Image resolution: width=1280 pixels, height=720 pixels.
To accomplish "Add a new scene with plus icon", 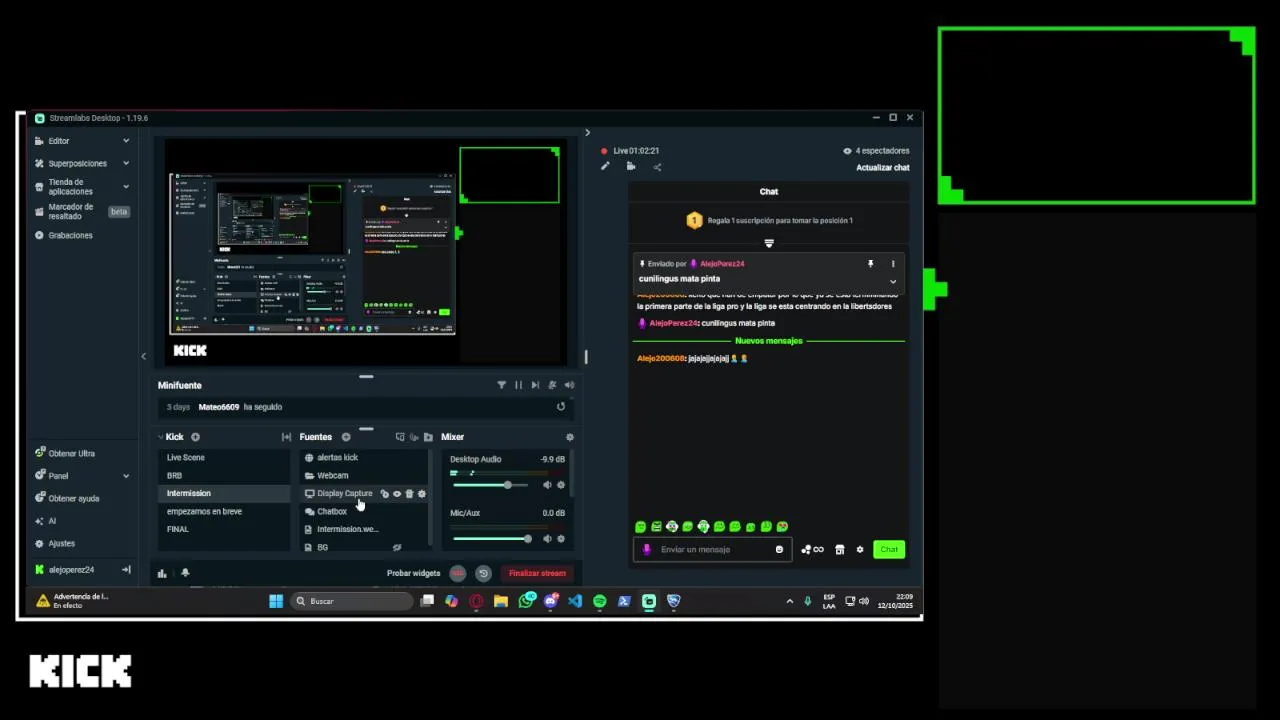I will [195, 437].
